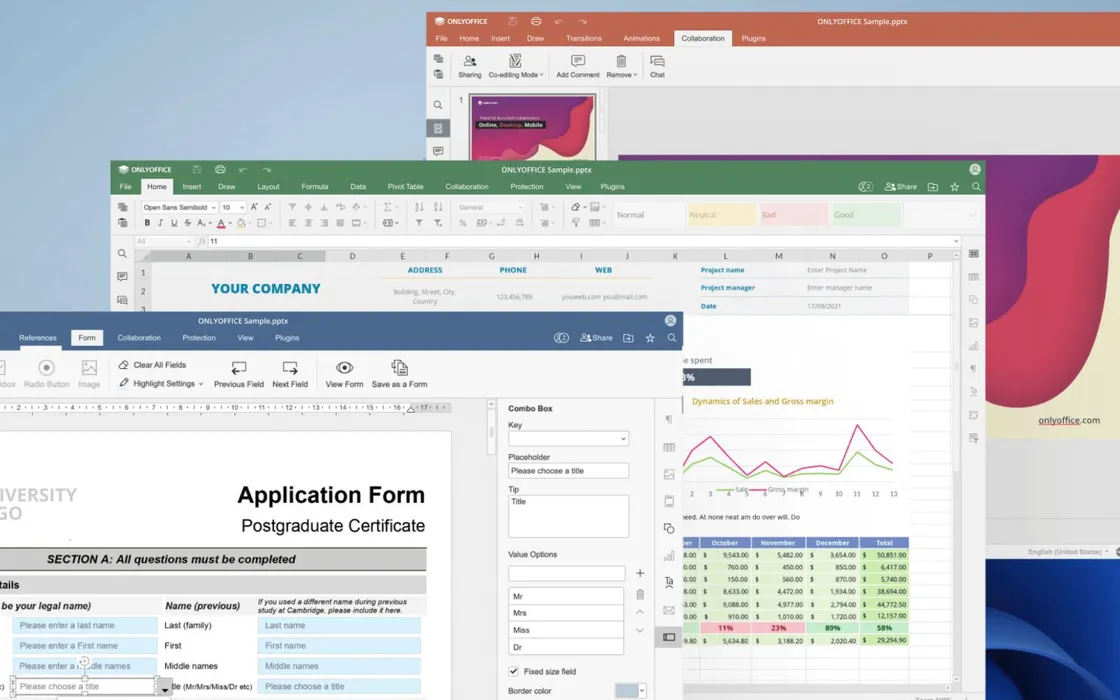Image resolution: width=1120 pixels, height=700 pixels.
Task: Apply the Bad cell style swatch
Action: coord(794,215)
